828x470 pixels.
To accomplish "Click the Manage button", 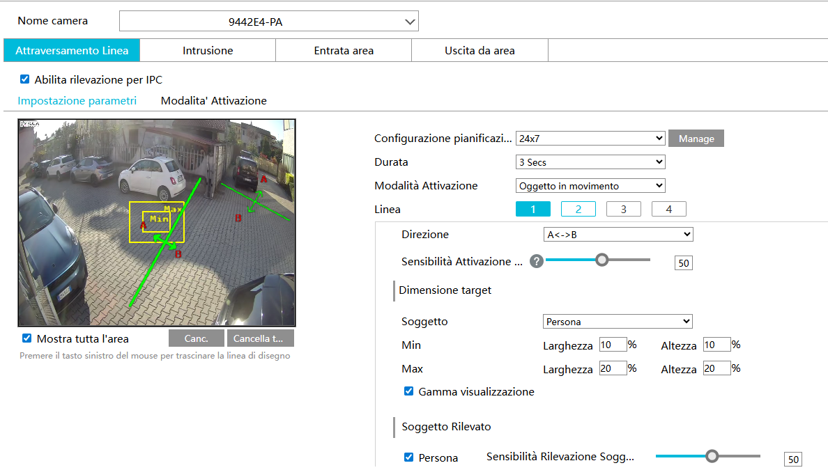I will 696,139.
